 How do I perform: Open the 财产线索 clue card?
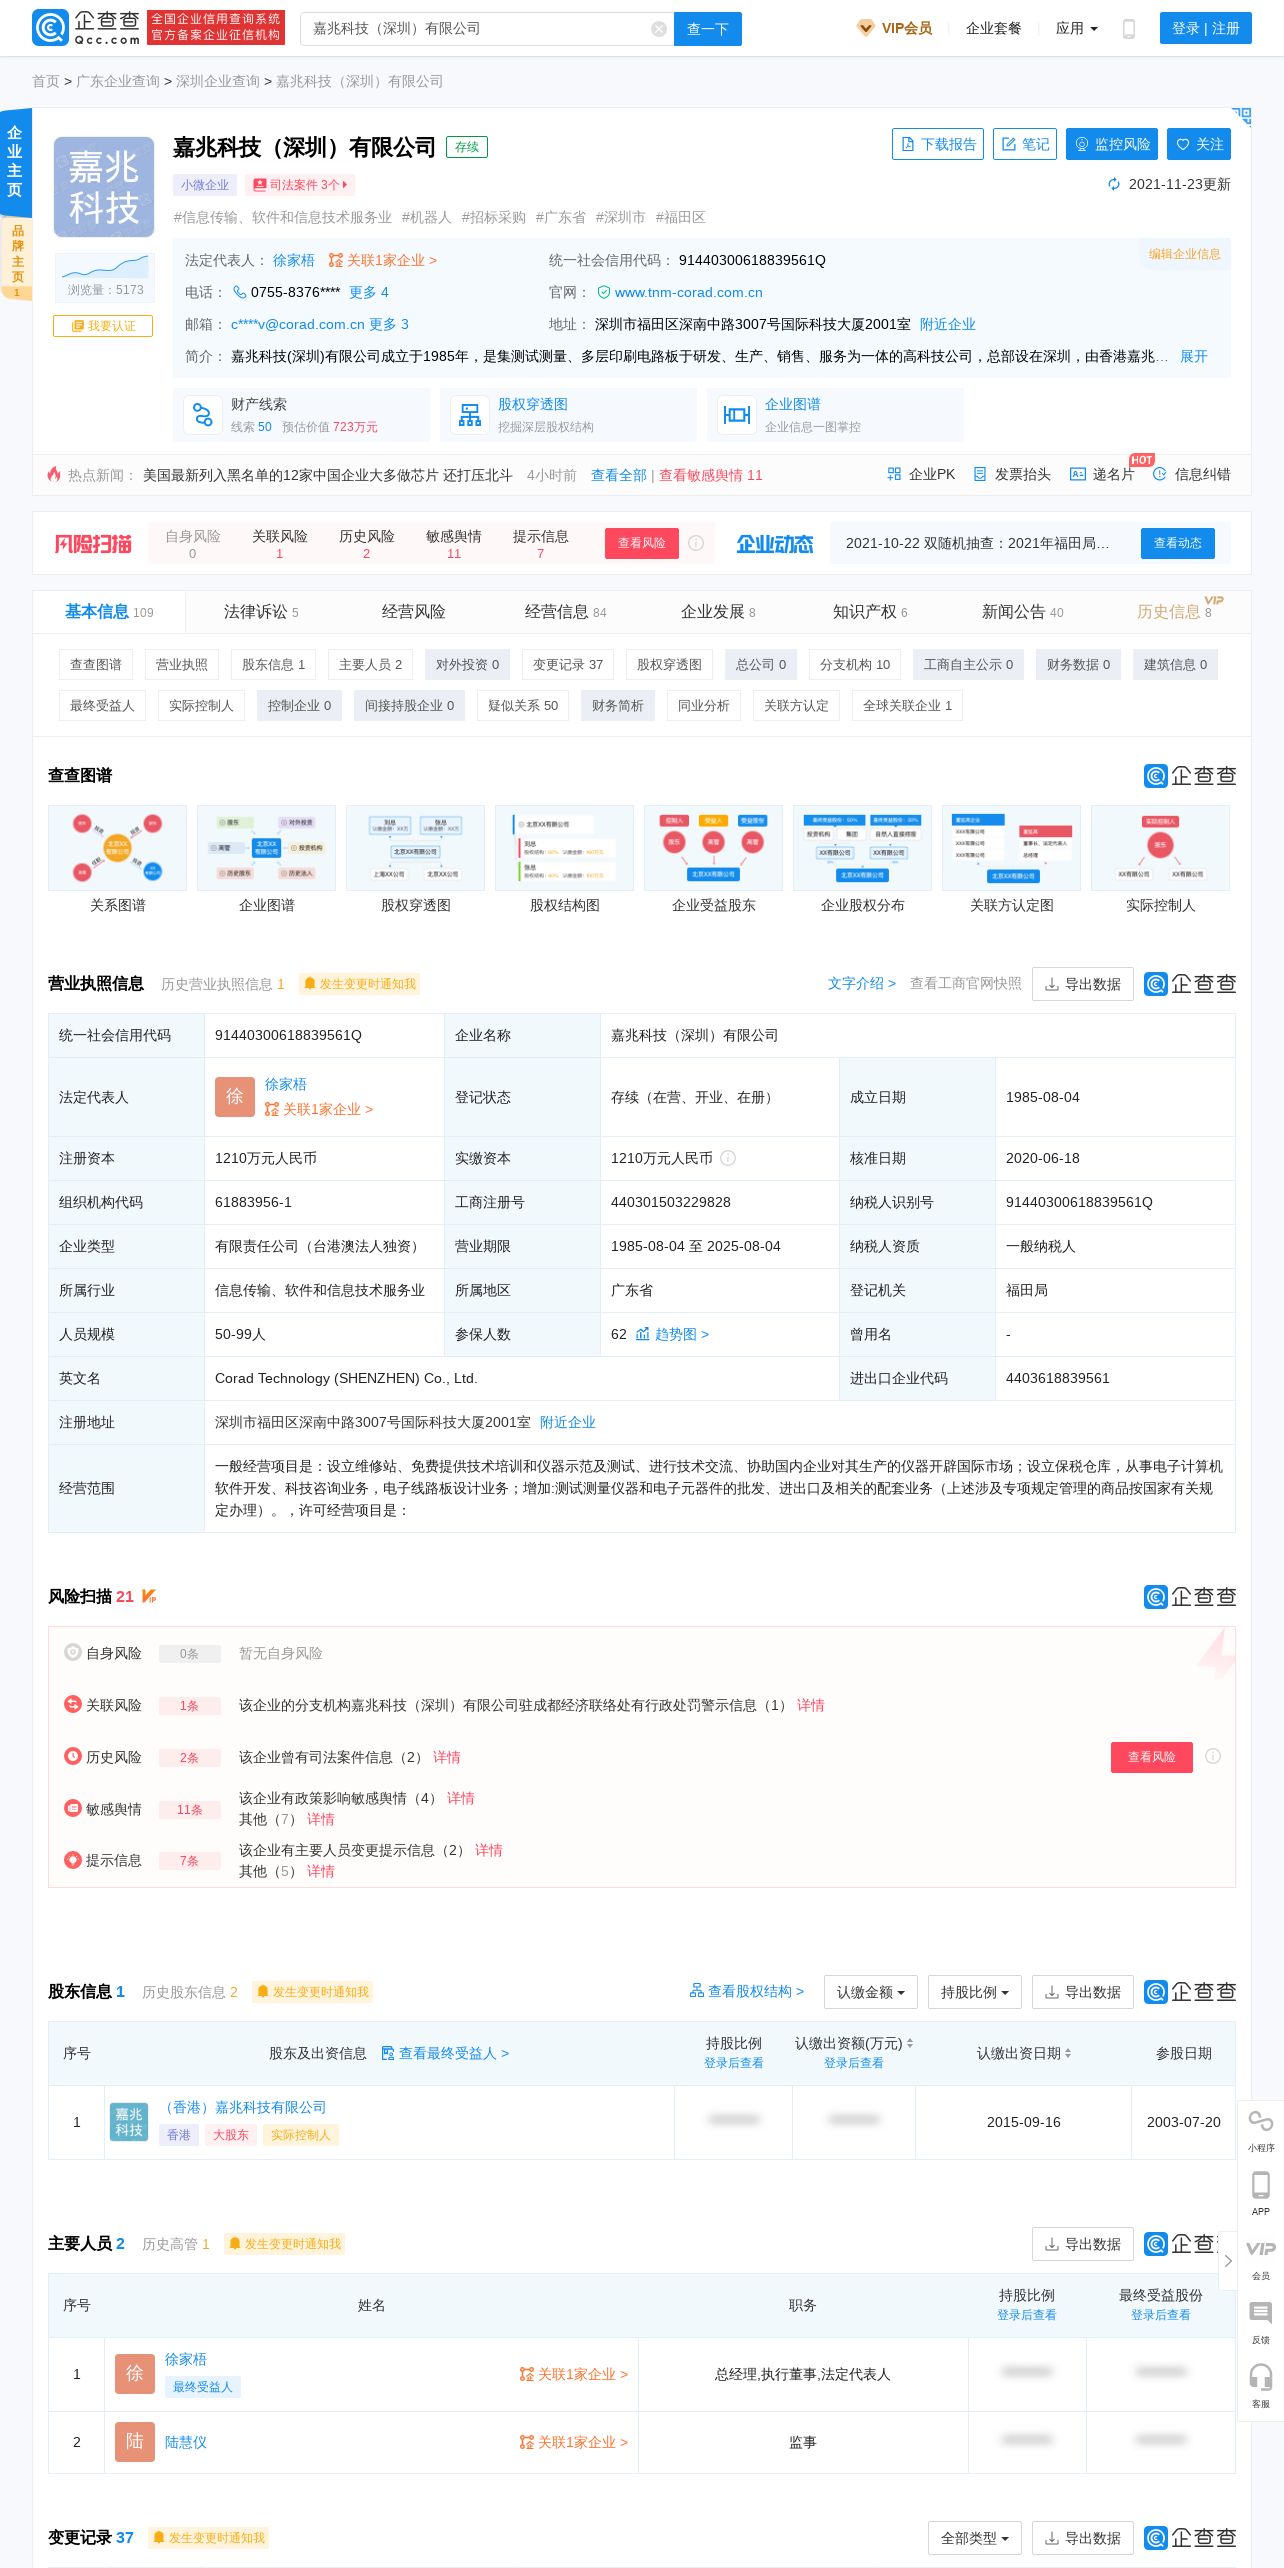(x=301, y=415)
